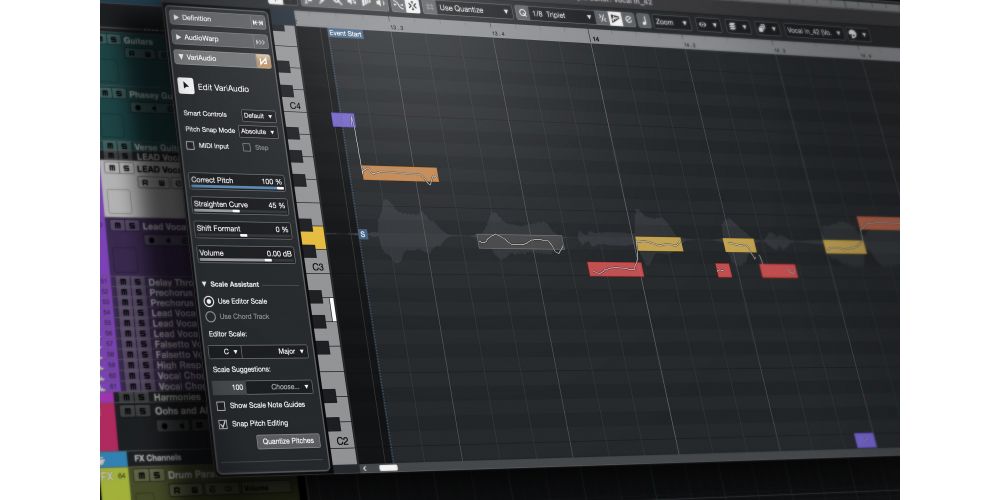The image size is (1000, 500).
Task: Enable the MIDI Input checkbox
Action: point(190,145)
